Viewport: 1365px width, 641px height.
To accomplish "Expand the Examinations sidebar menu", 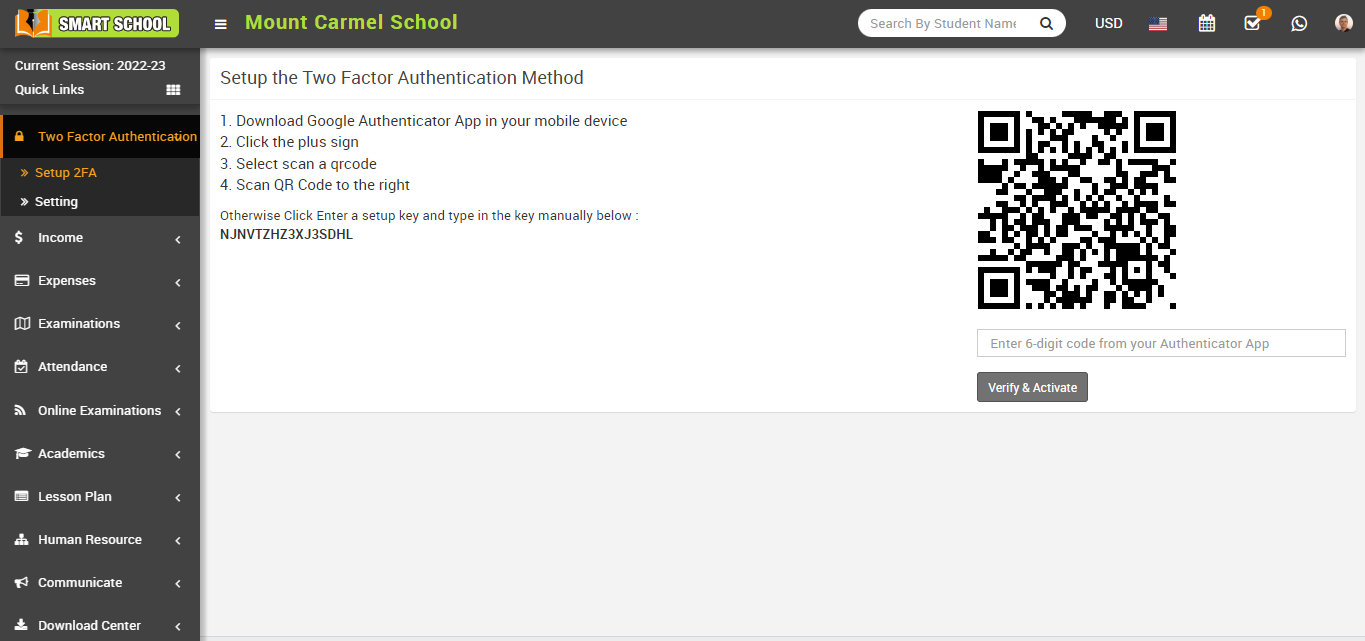I will pyautogui.click(x=99, y=324).
